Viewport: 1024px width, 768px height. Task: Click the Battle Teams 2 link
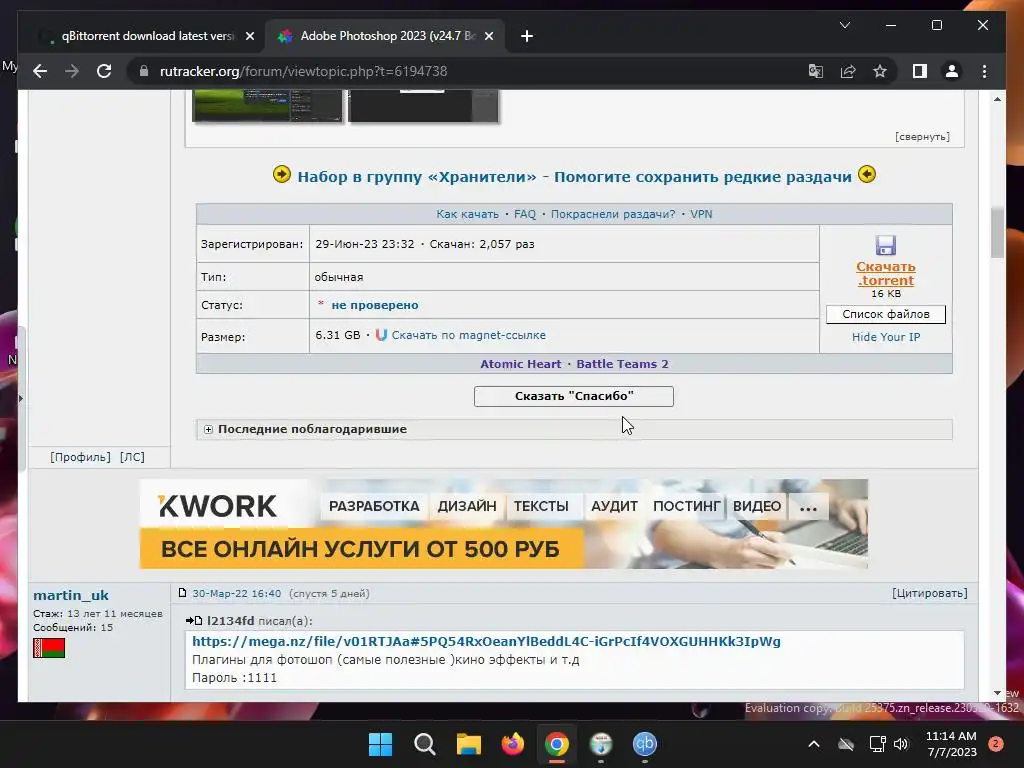622,364
